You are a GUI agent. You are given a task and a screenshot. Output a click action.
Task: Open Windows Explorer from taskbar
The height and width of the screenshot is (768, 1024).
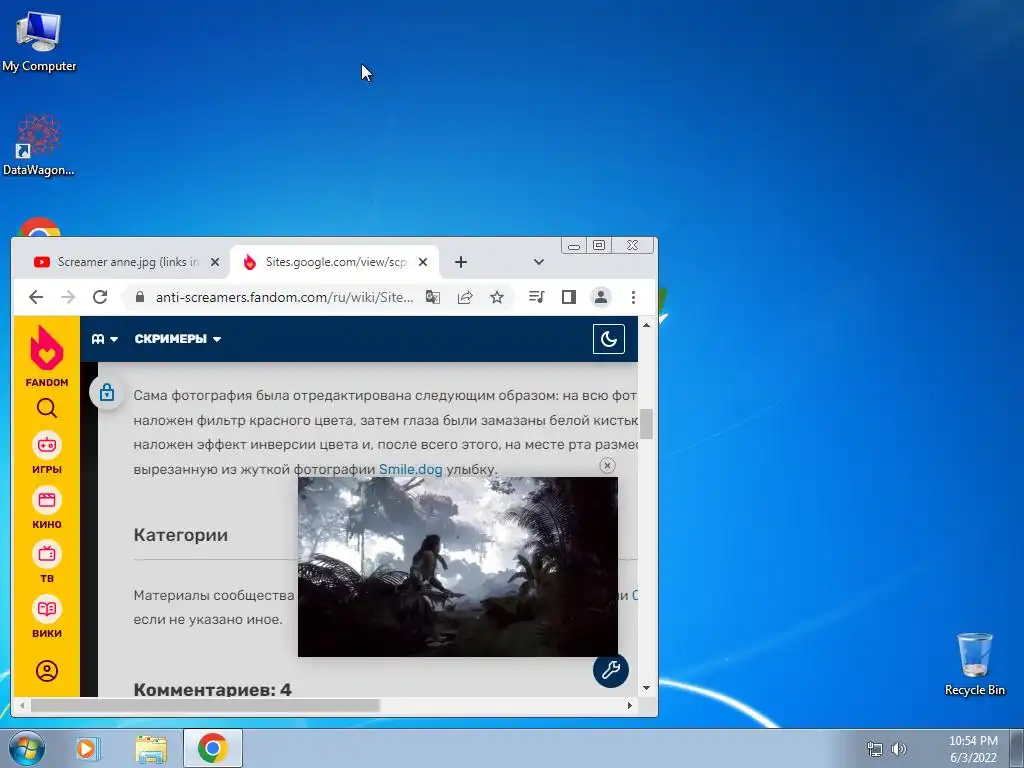point(151,748)
